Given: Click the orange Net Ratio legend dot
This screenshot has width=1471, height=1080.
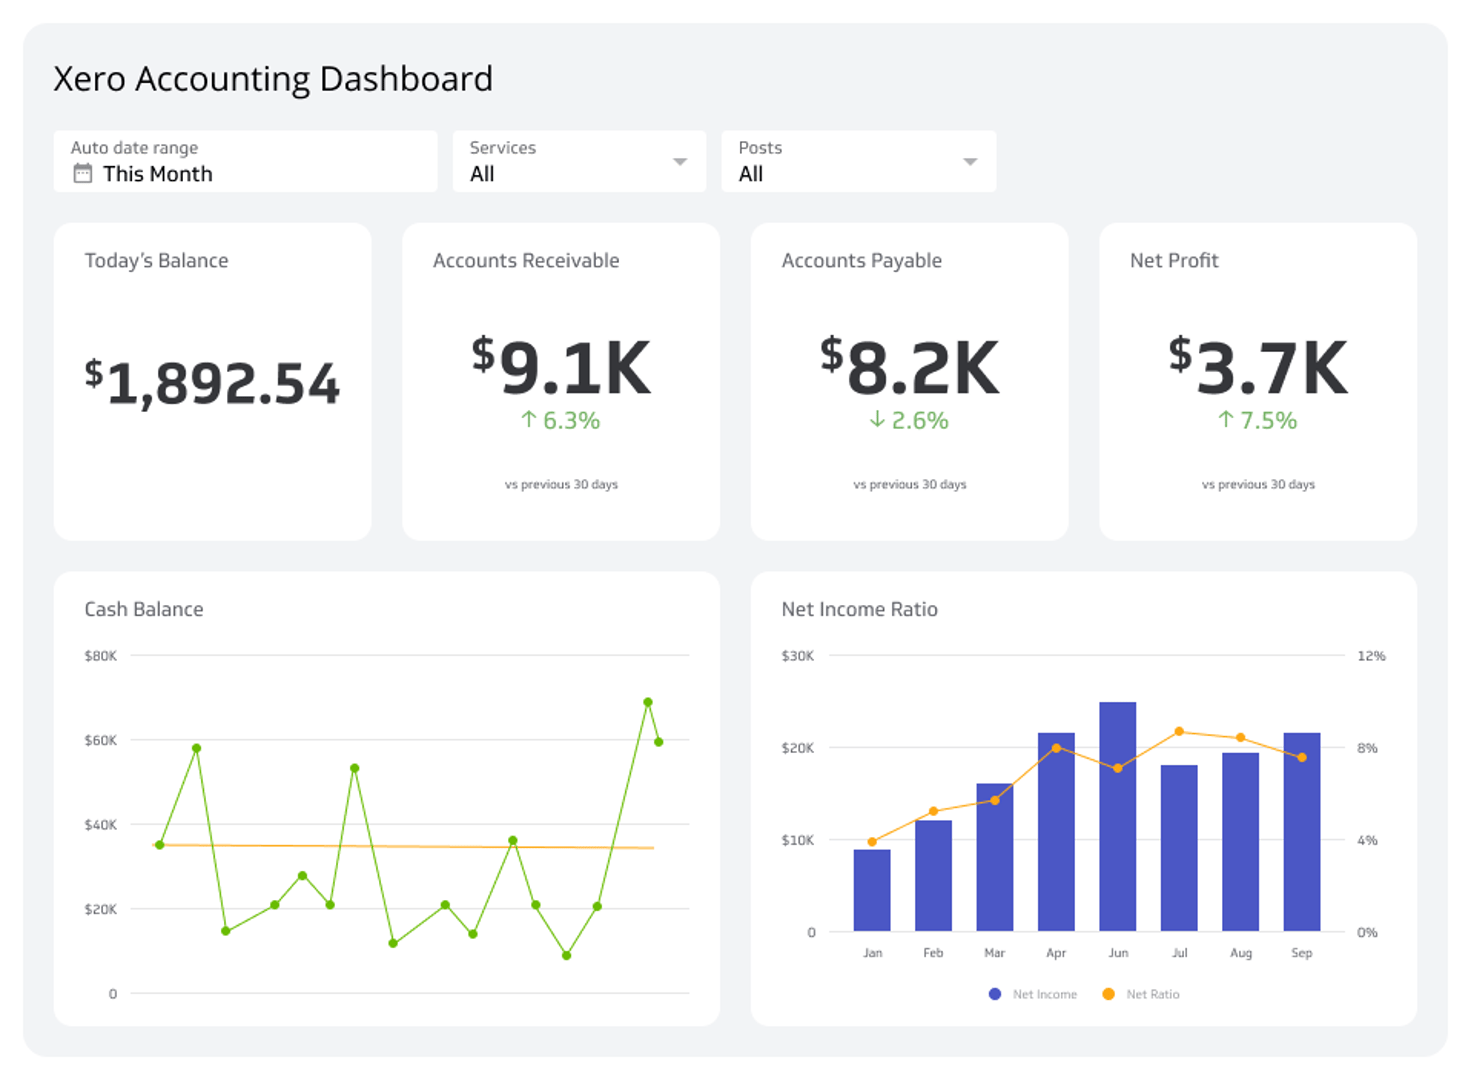Looking at the screenshot, I should [1108, 994].
